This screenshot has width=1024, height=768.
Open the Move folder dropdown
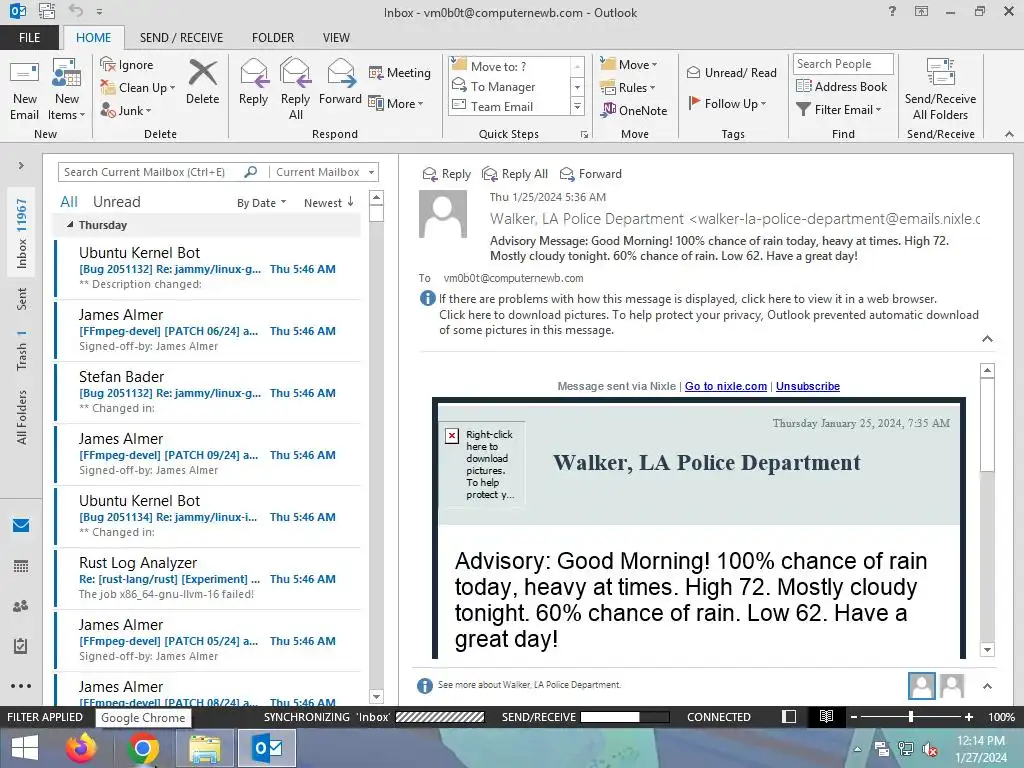click(629, 65)
